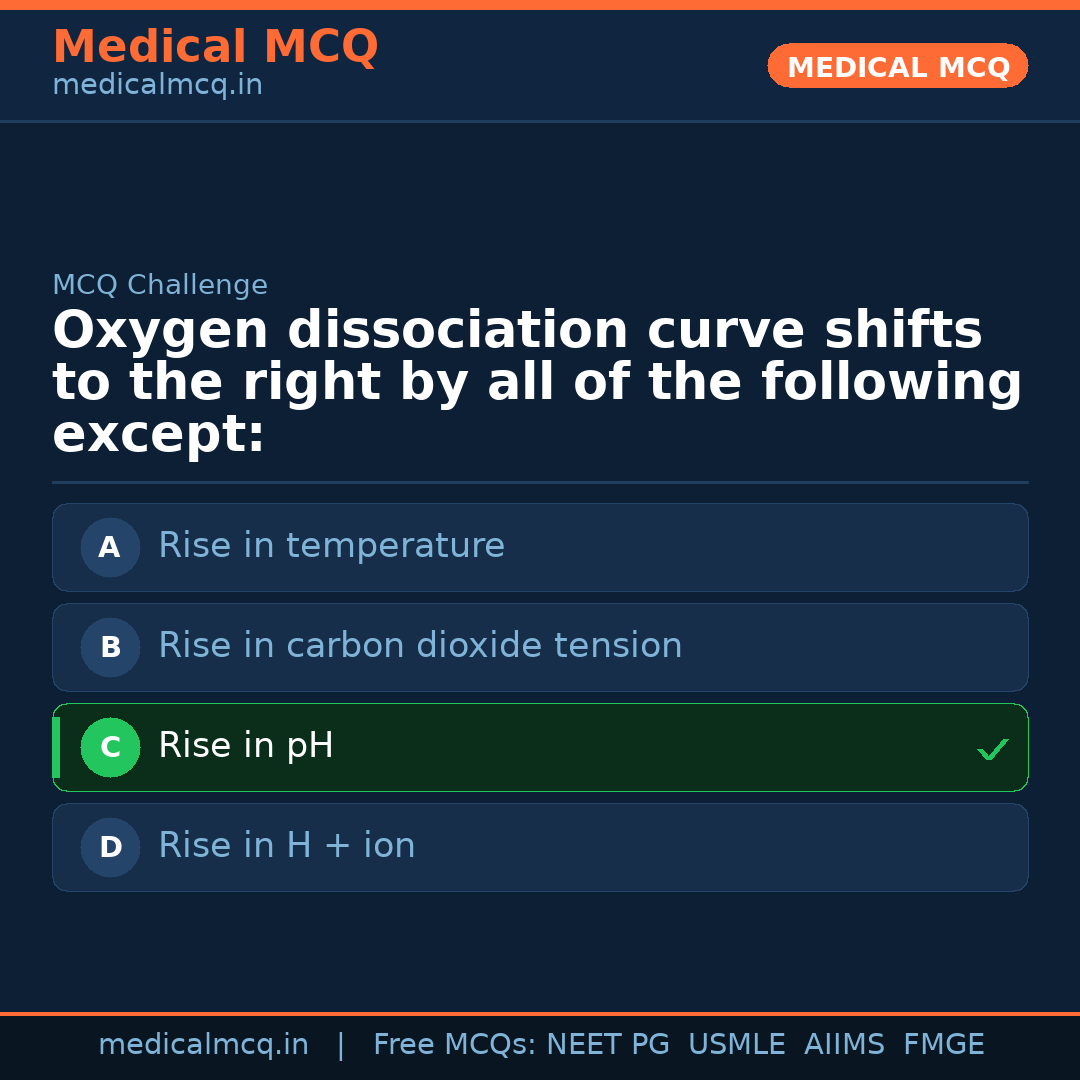This screenshot has height=1080, width=1080.
Task: Click the Medical MCQ header title
Action: 215,47
